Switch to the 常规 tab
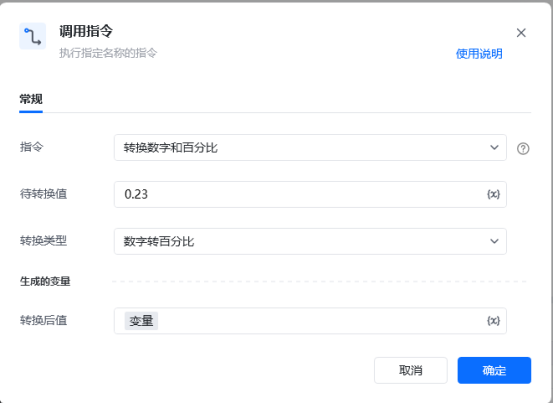Viewport: 554px width, 403px height. (31, 99)
